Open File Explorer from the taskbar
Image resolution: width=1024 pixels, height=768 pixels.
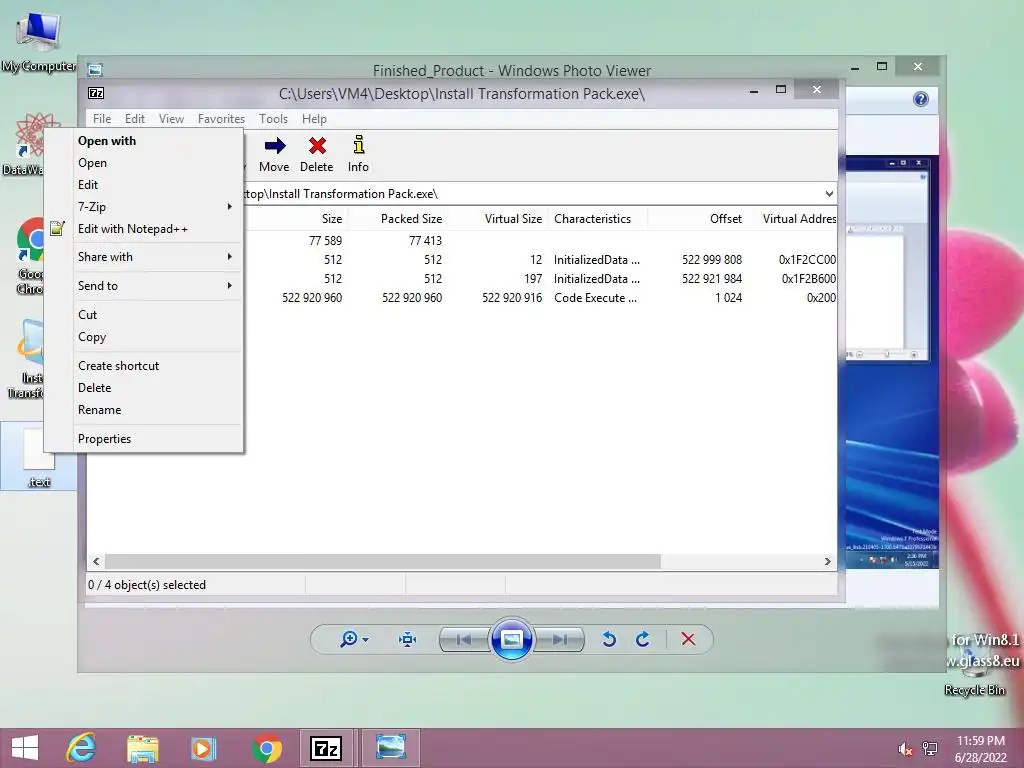coord(142,748)
